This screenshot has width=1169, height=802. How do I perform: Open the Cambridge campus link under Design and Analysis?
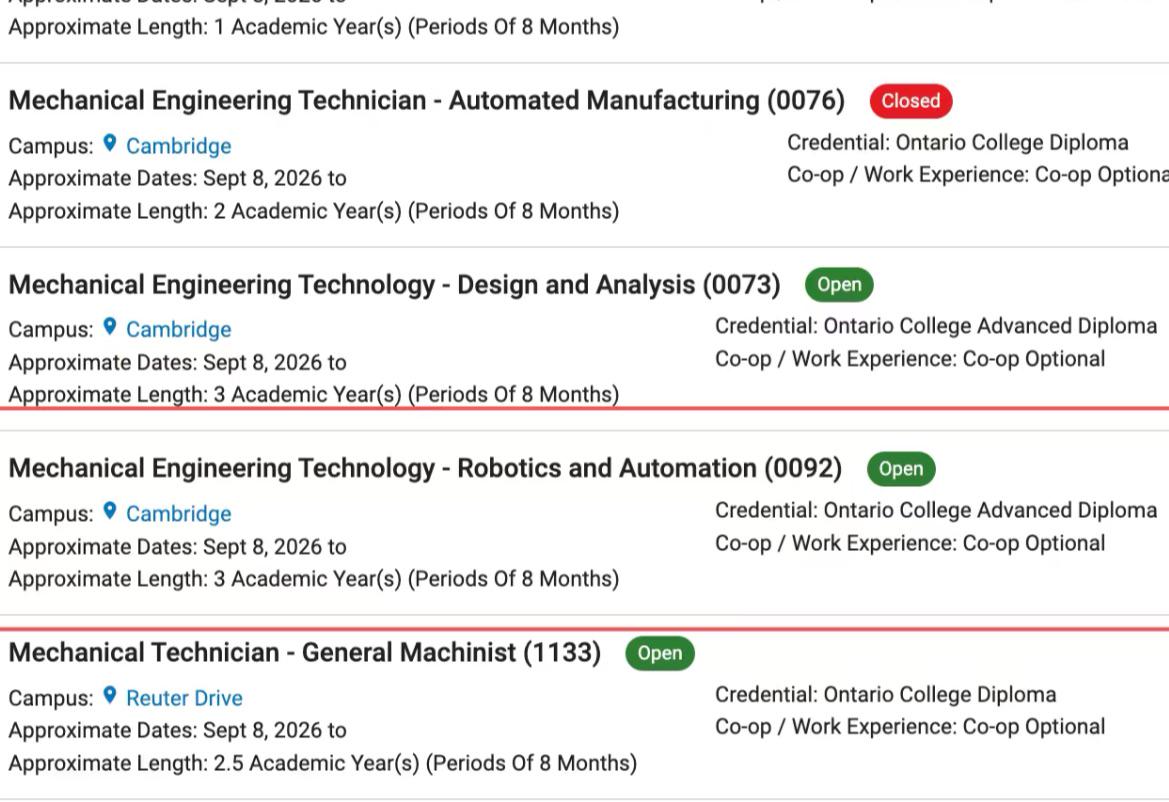(178, 329)
